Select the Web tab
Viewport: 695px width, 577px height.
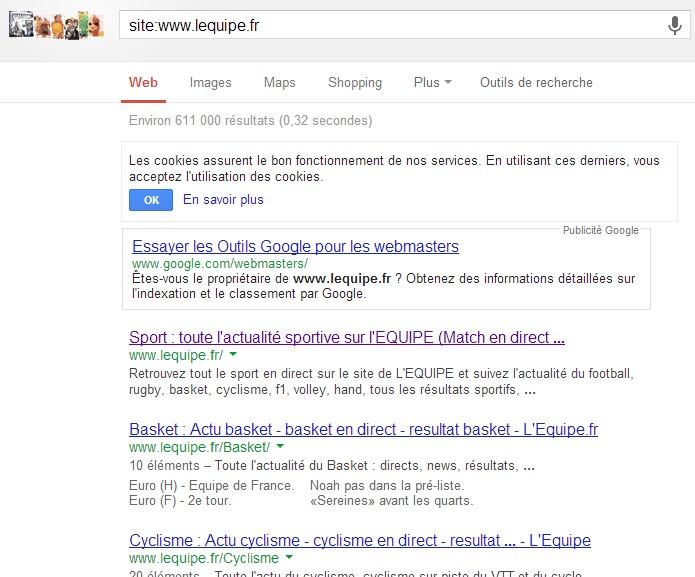pos(143,82)
